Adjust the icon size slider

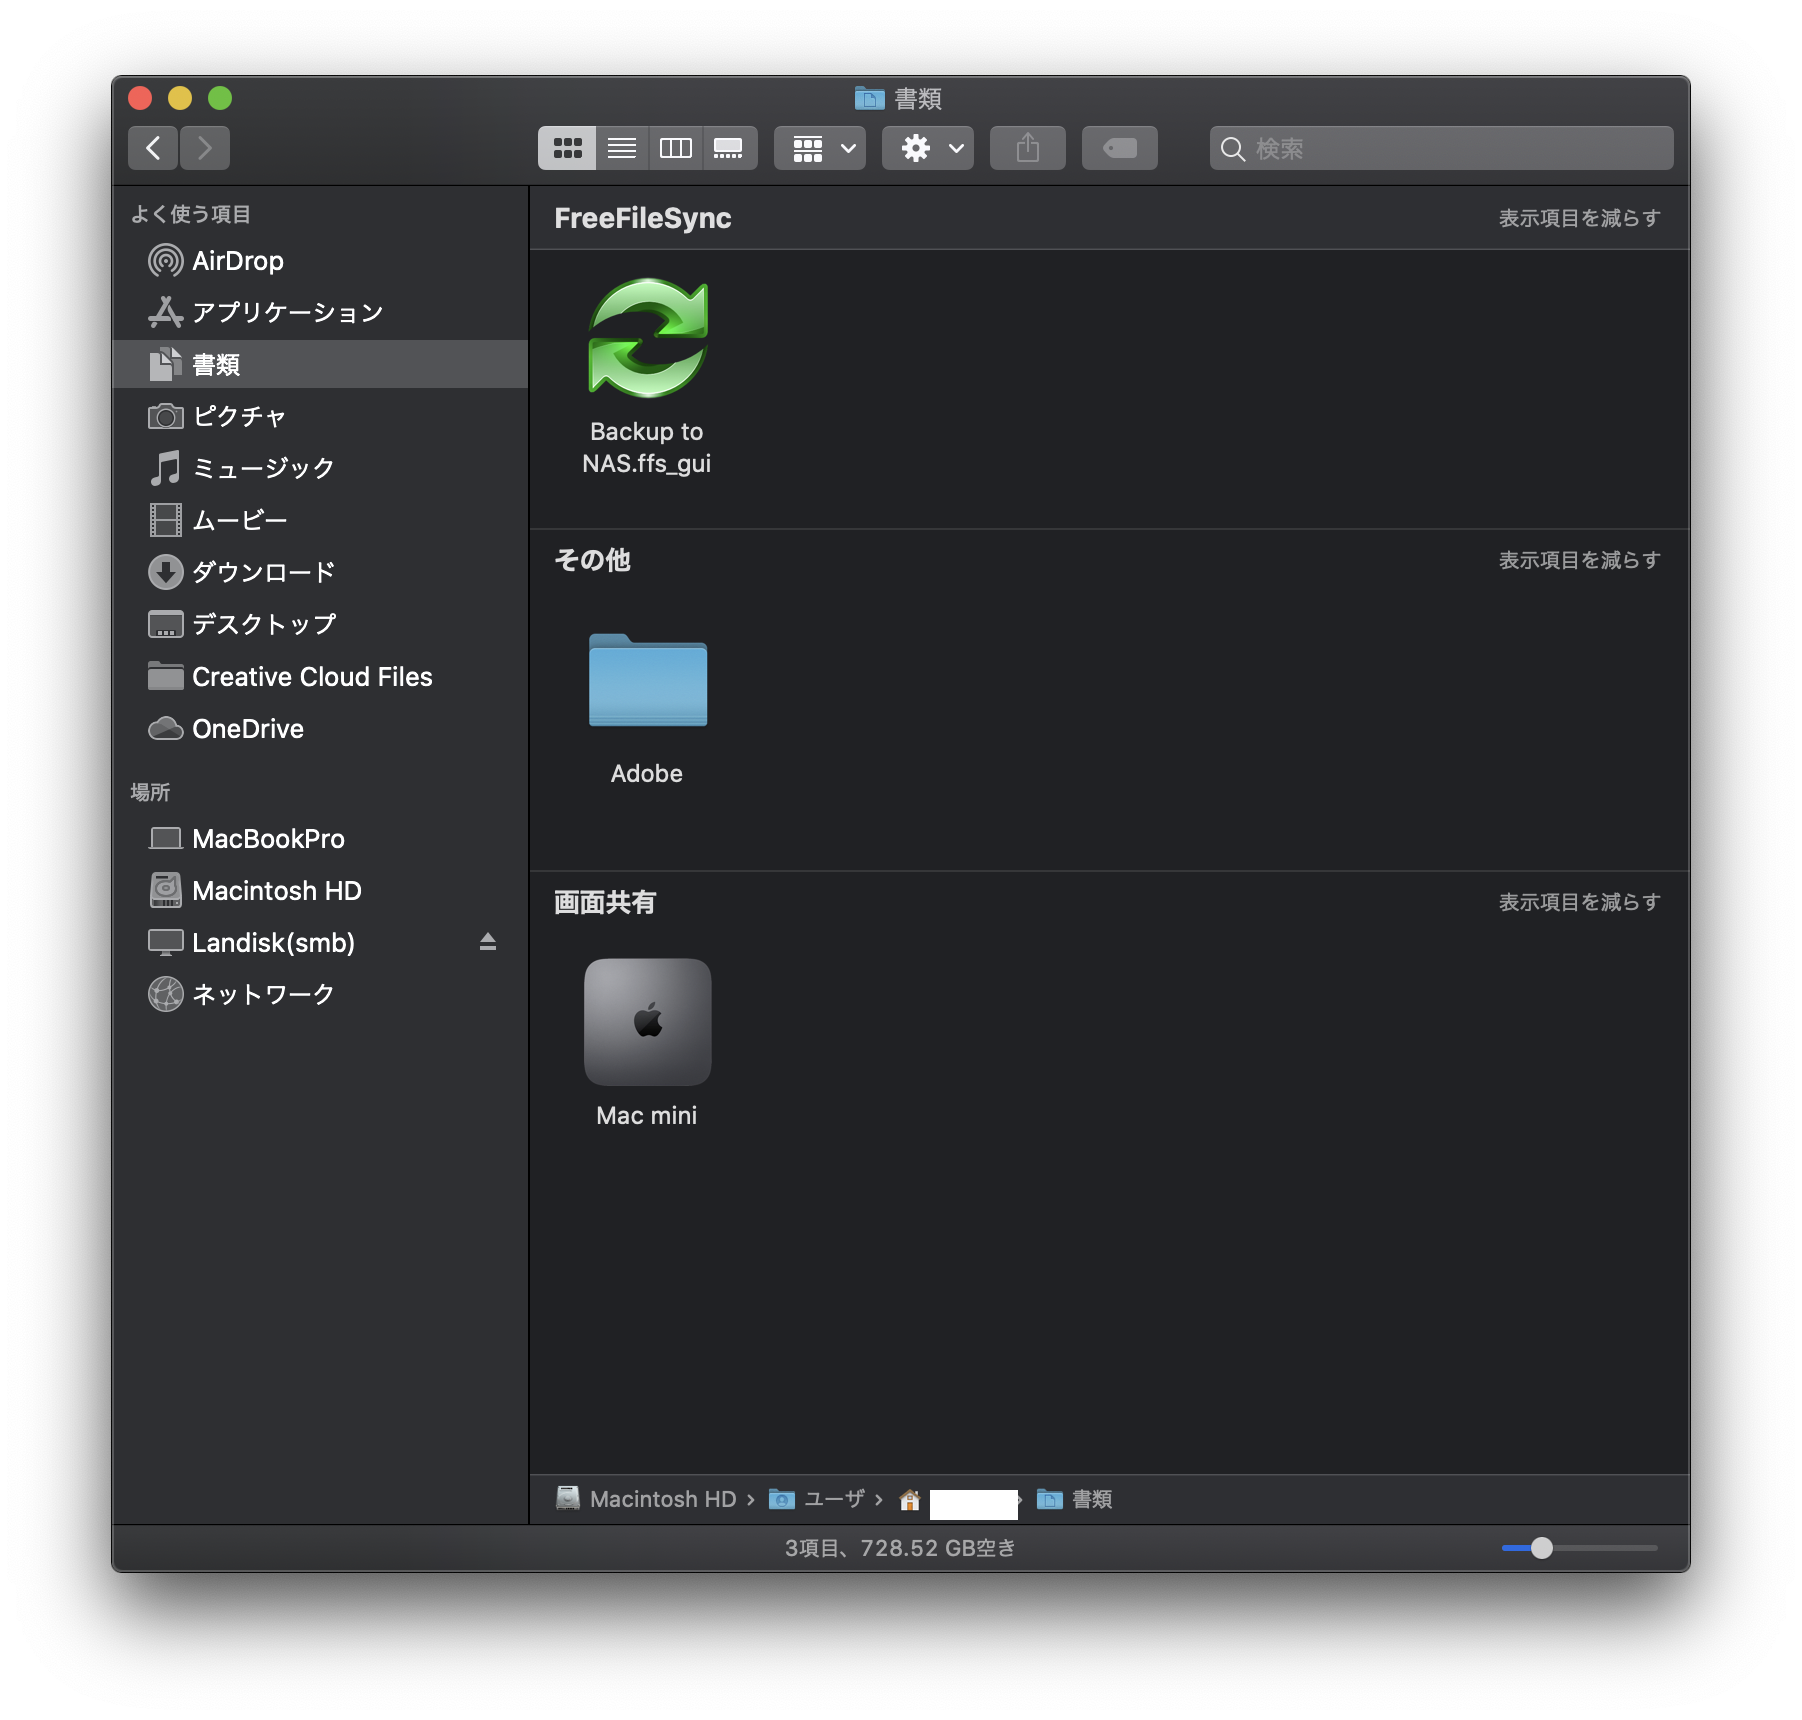click(x=1542, y=1548)
